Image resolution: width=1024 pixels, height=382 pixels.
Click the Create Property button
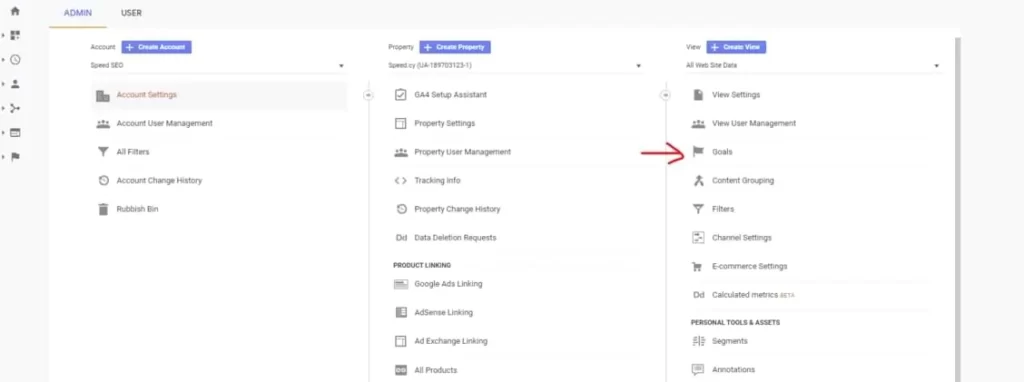coord(455,47)
